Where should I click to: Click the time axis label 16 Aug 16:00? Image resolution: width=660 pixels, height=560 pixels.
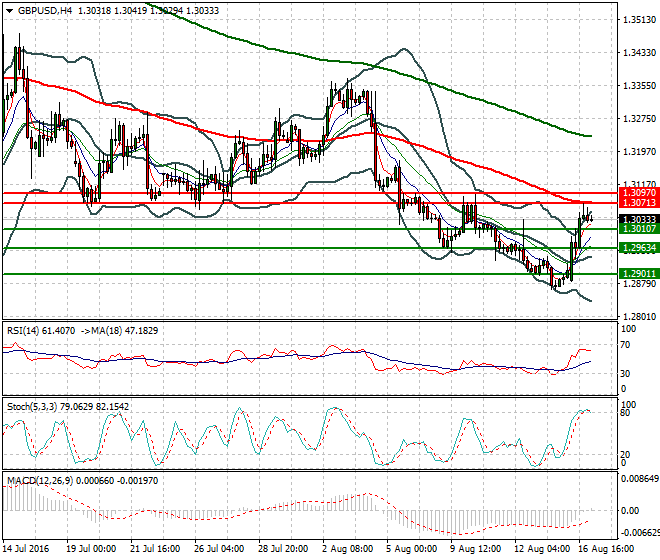tap(606, 549)
